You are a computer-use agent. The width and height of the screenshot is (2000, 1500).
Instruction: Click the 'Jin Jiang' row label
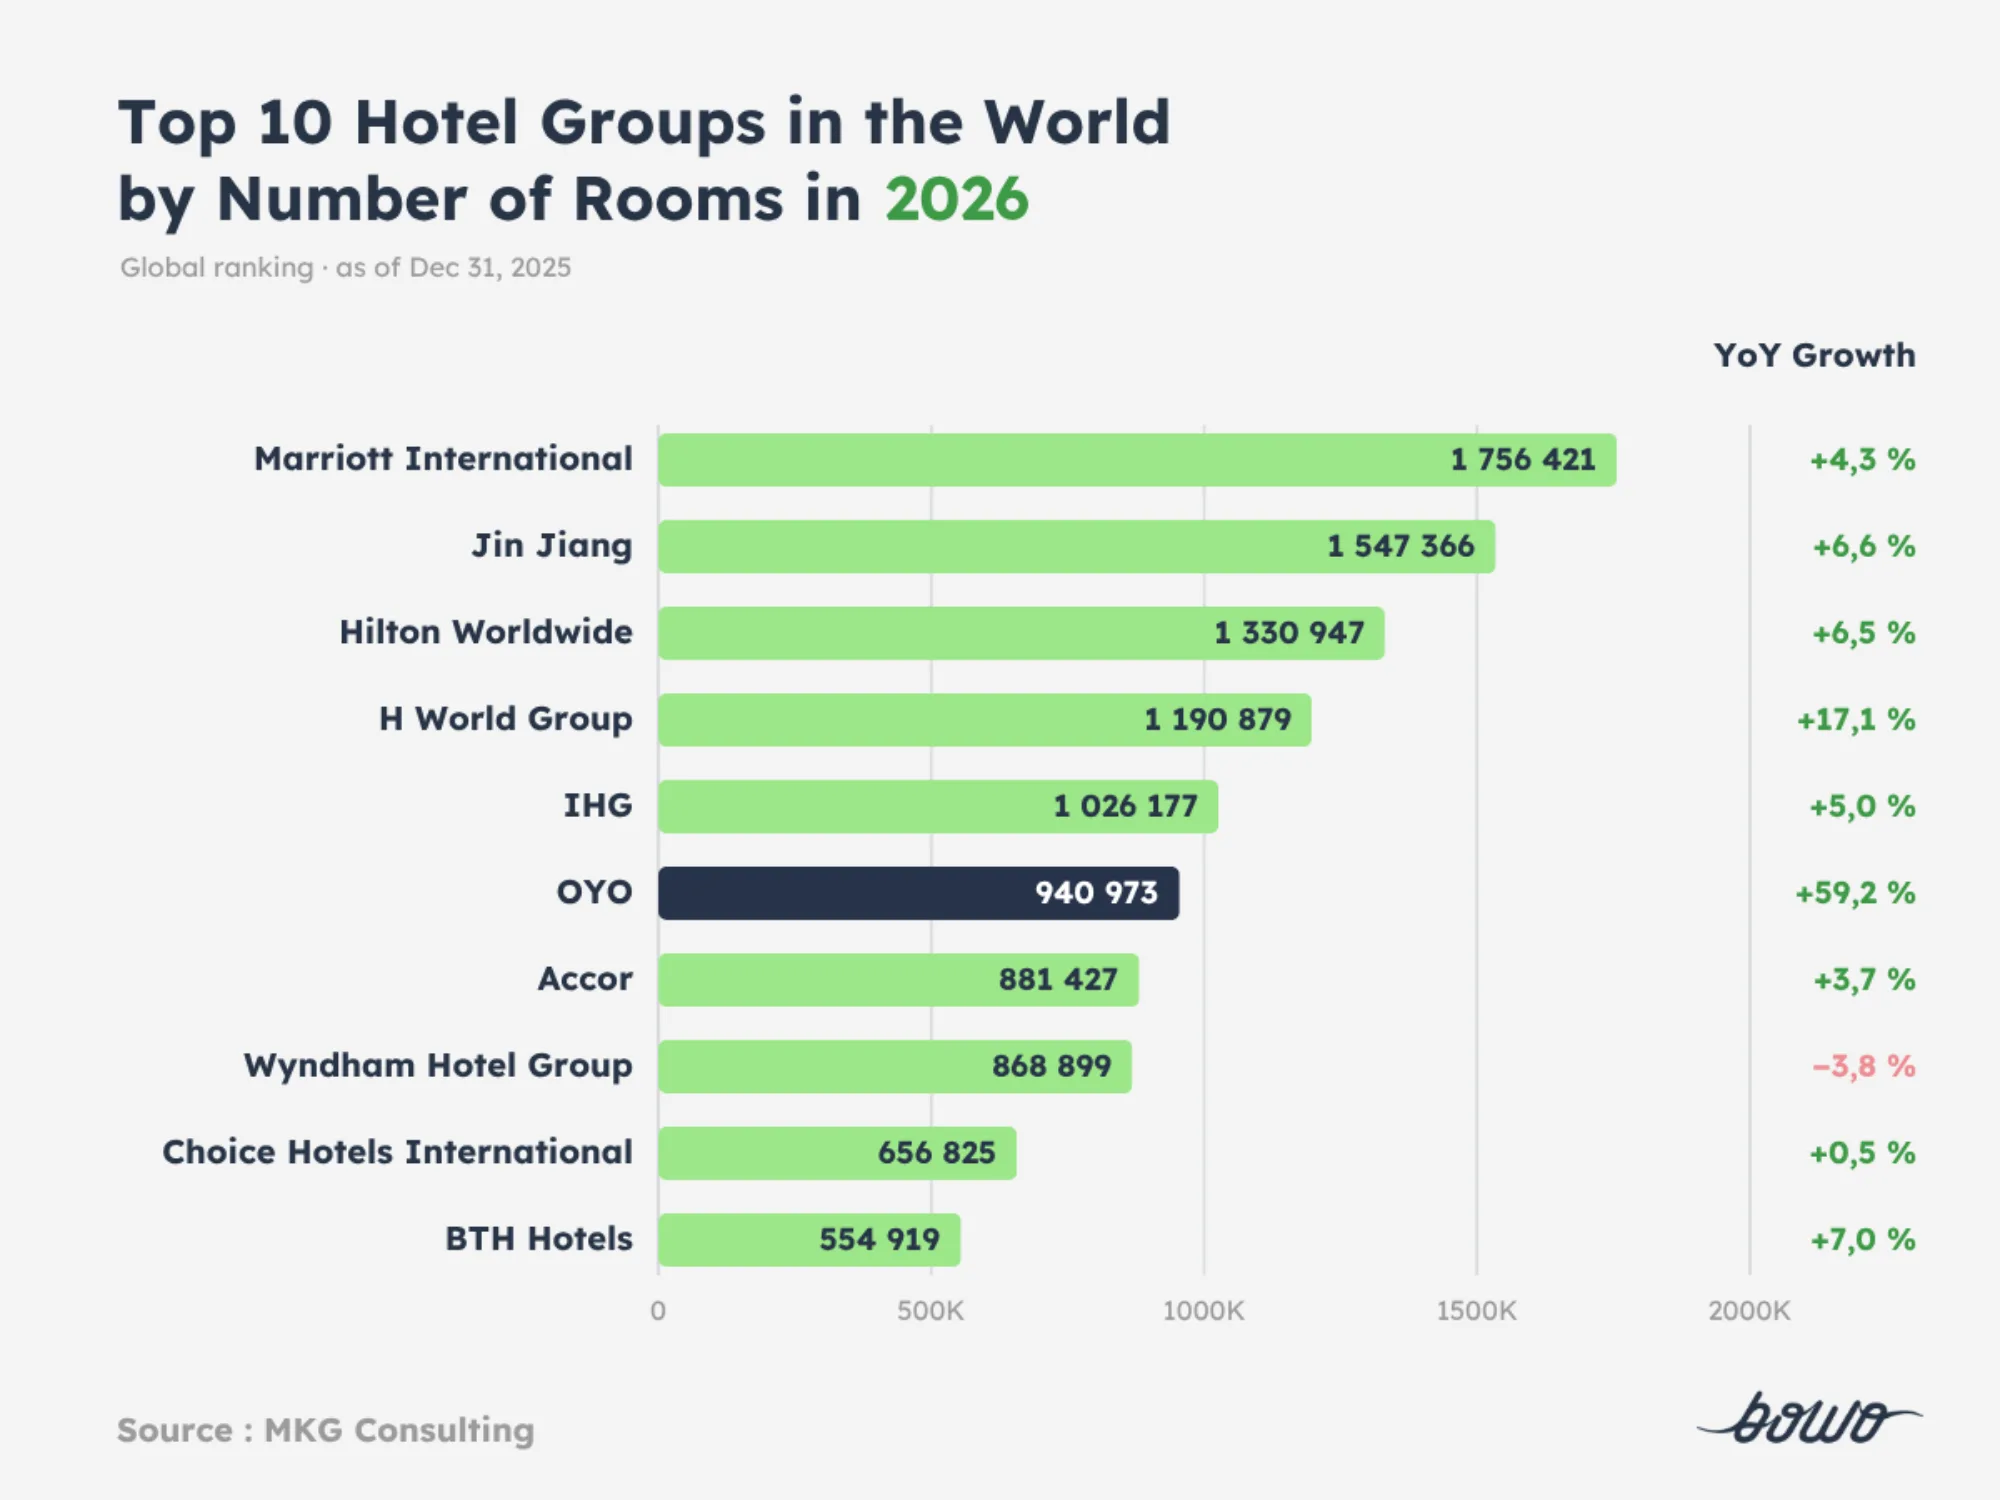point(552,546)
